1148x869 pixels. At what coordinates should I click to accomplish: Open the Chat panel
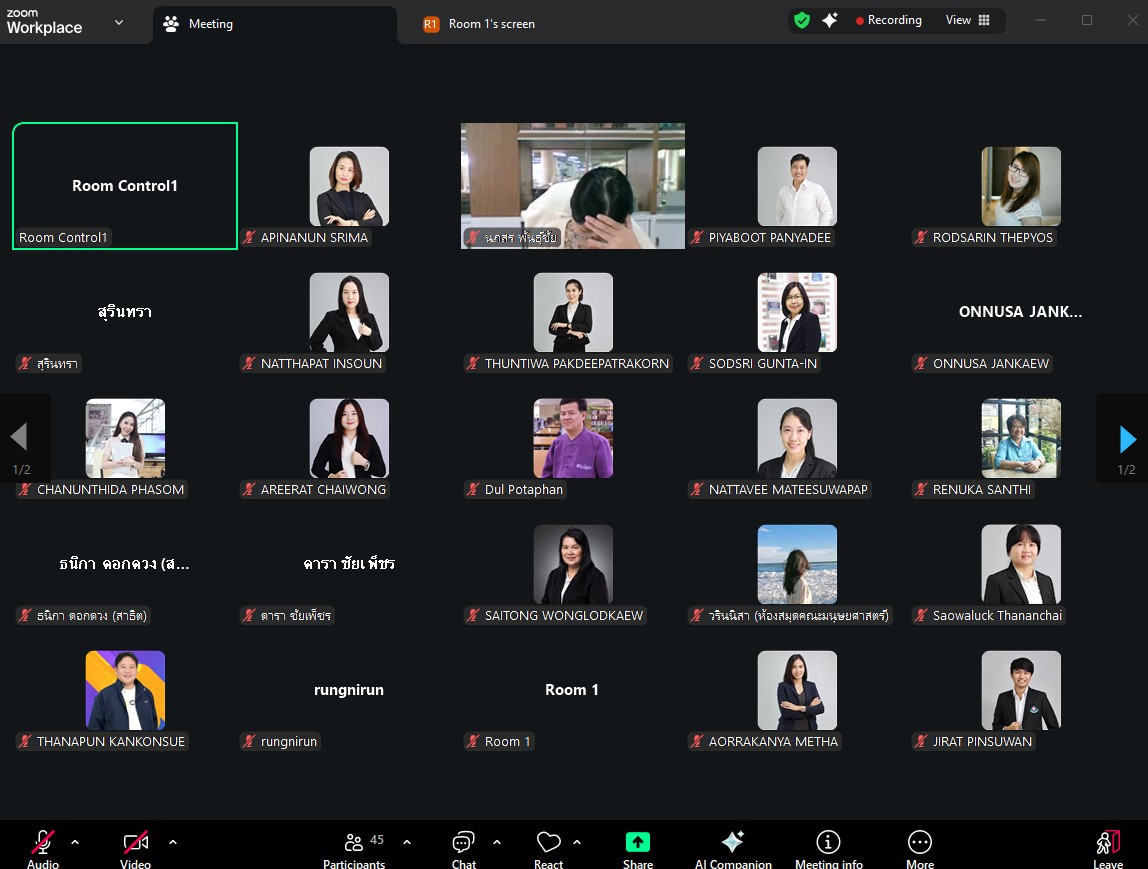click(463, 847)
